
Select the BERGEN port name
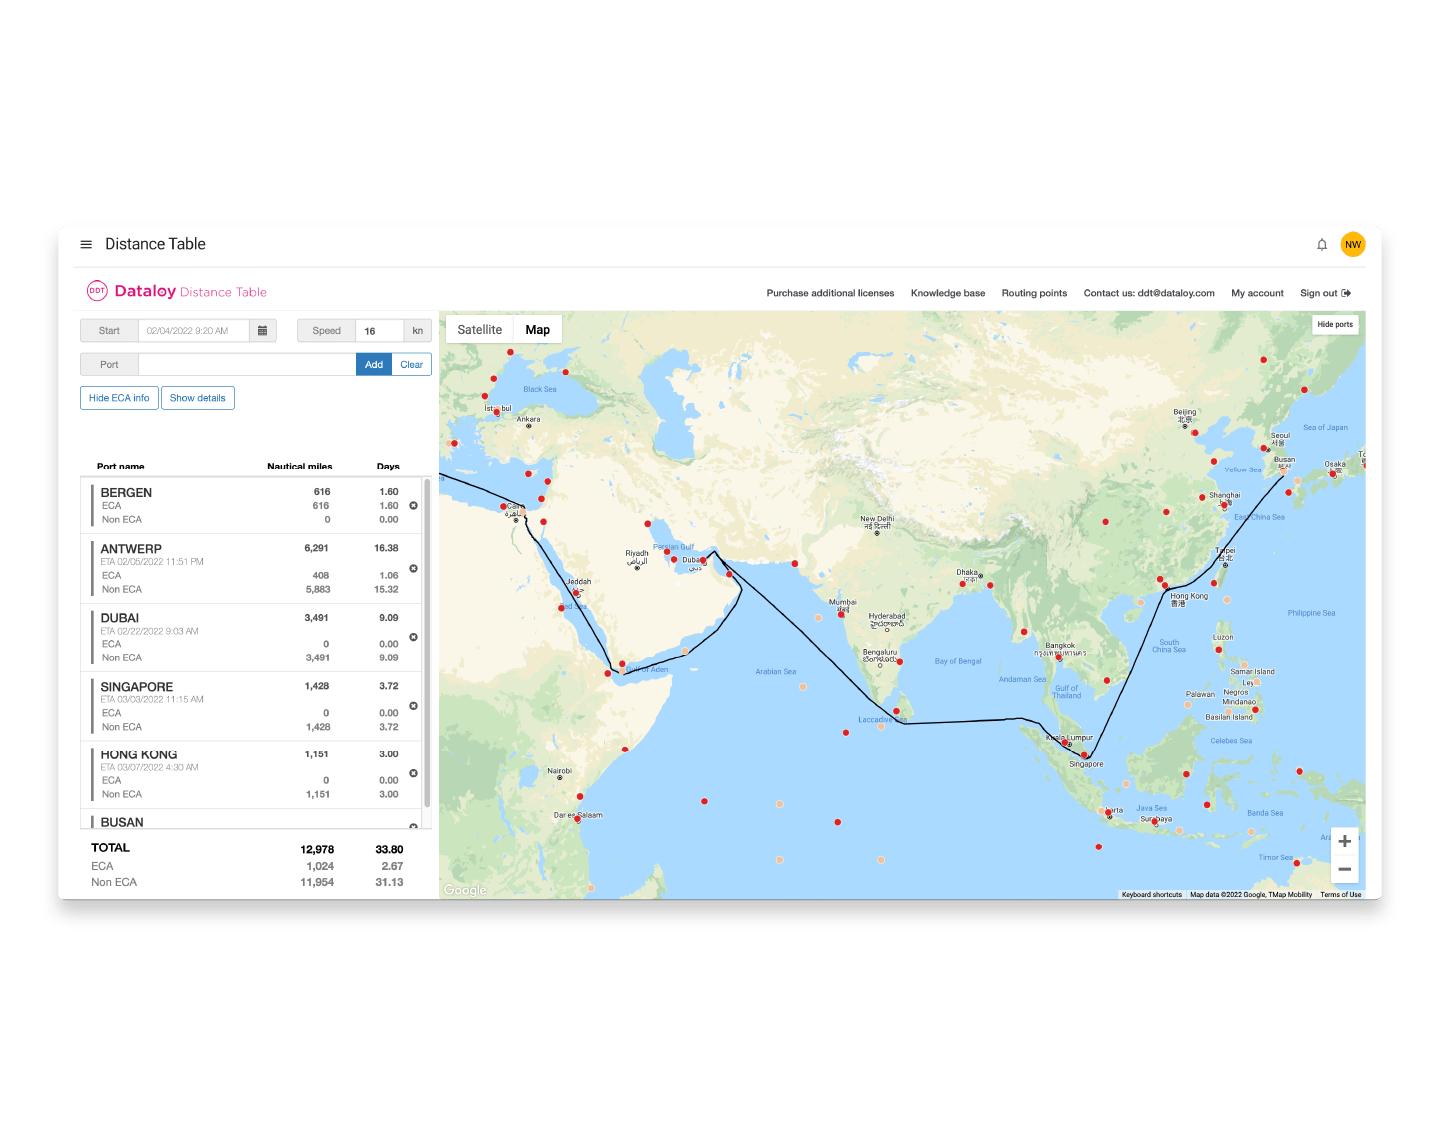pyautogui.click(x=126, y=493)
